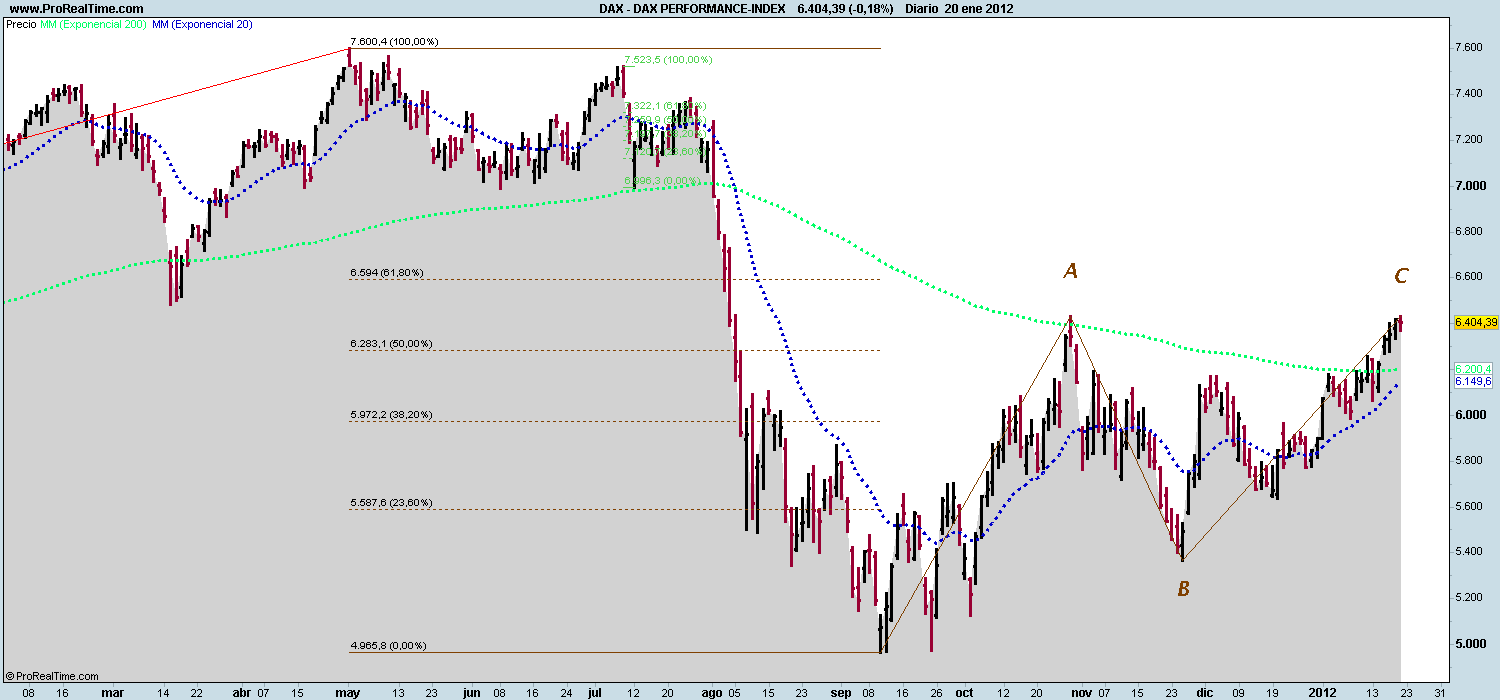The width and height of the screenshot is (1500, 700).
Task: Select the 6.404,39 (-0,18%) quote in header
Action: 846,8
